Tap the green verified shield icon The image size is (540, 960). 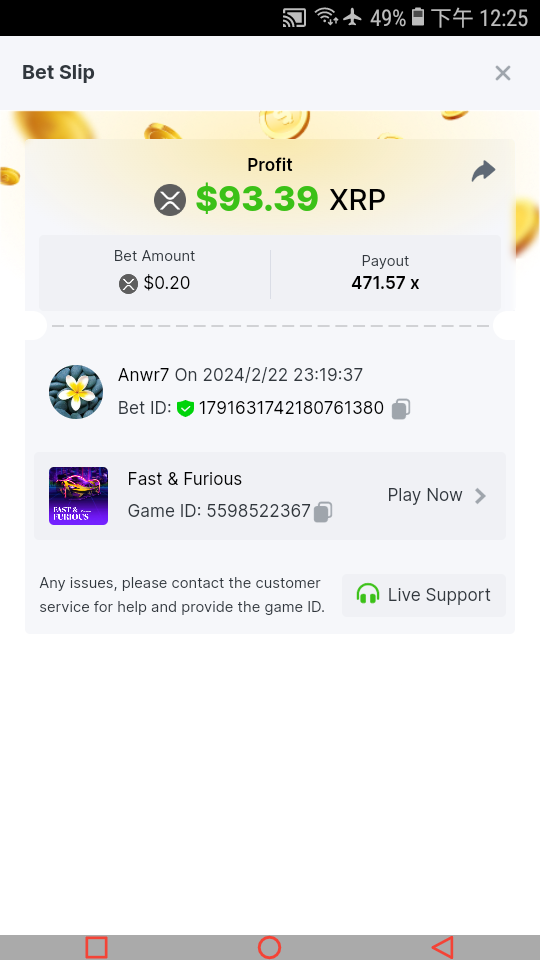(x=185, y=408)
